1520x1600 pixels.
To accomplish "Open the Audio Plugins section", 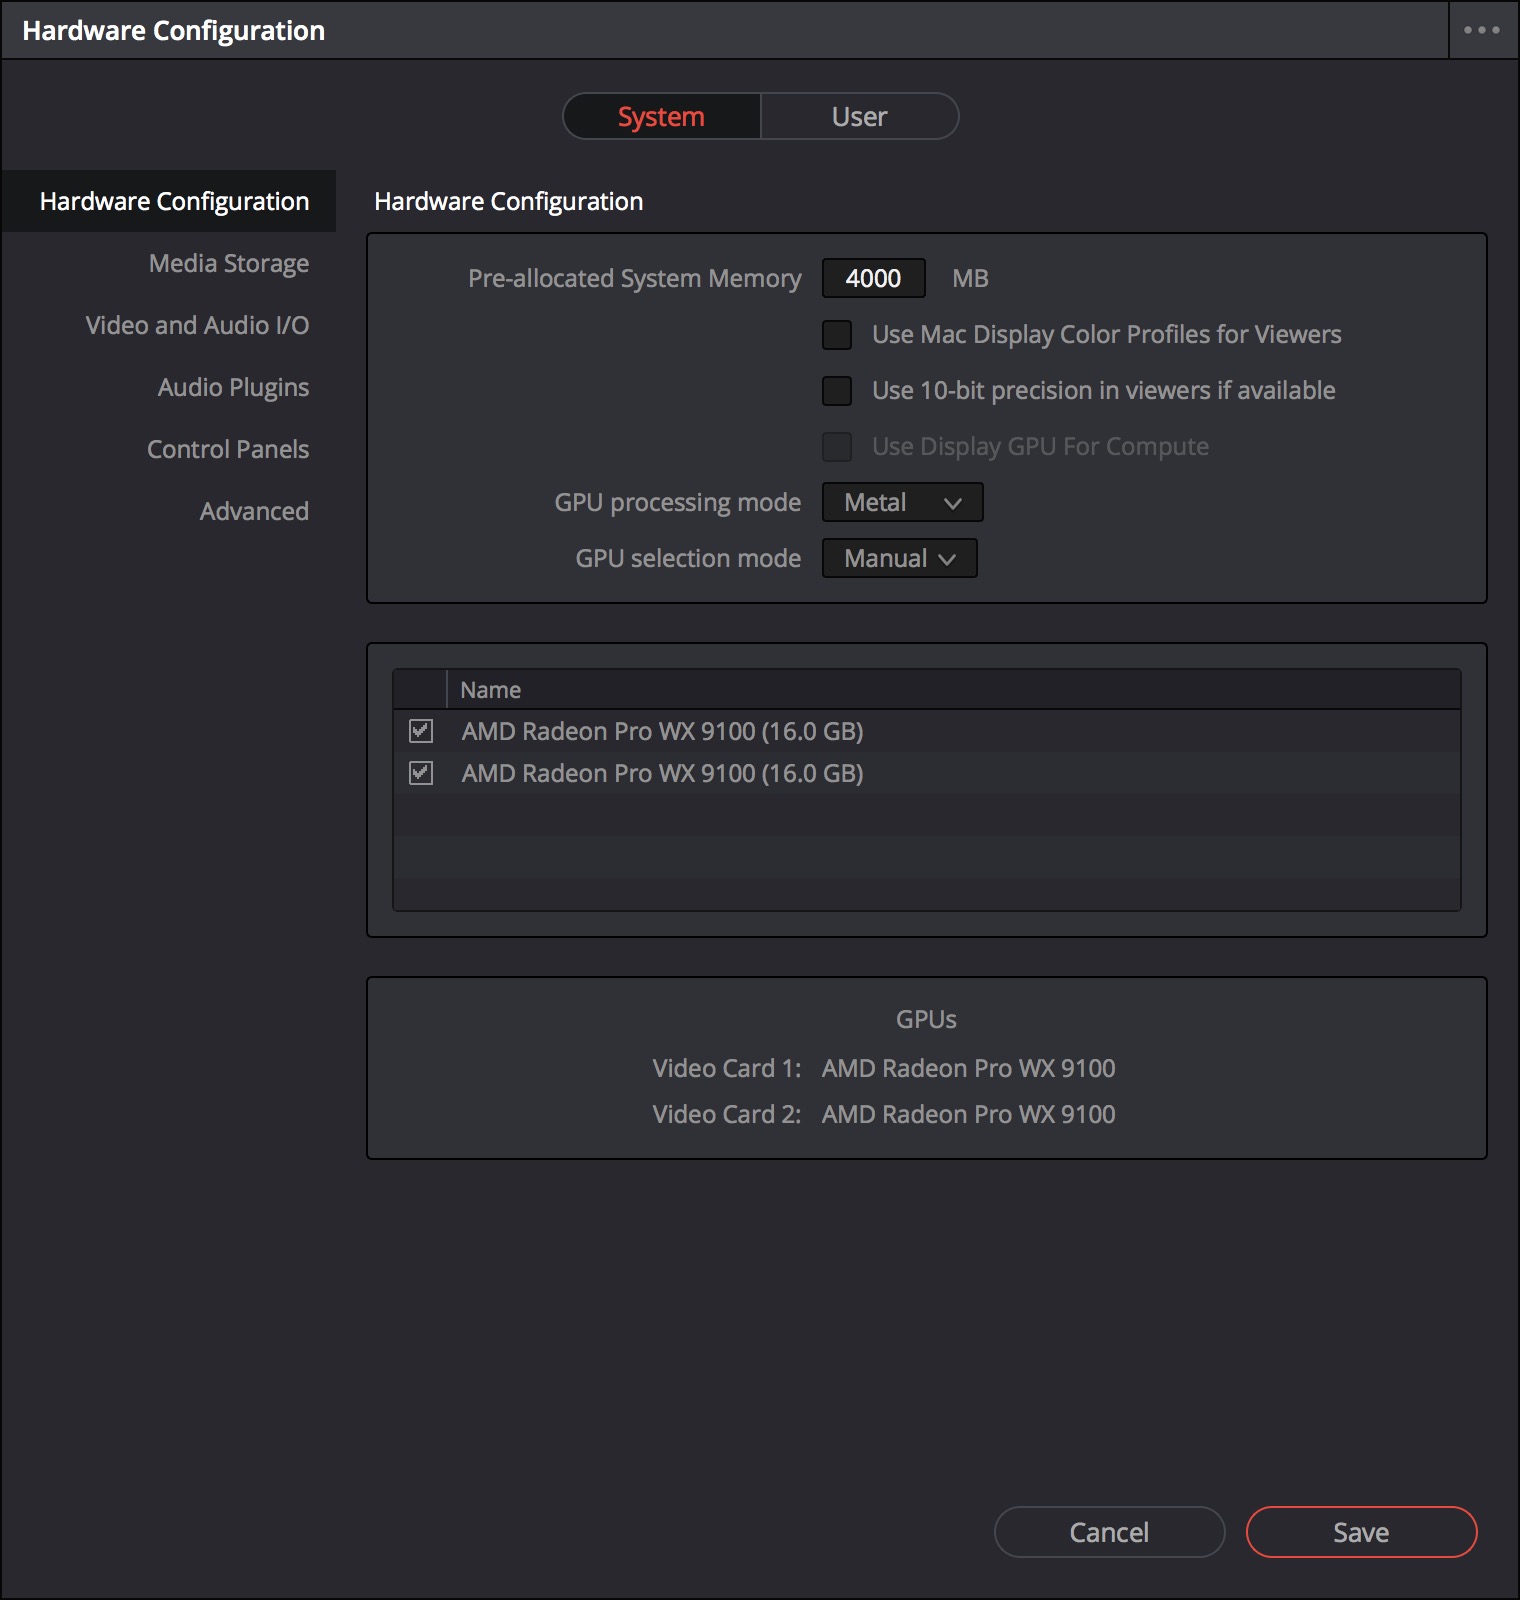I will (x=233, y=388).
